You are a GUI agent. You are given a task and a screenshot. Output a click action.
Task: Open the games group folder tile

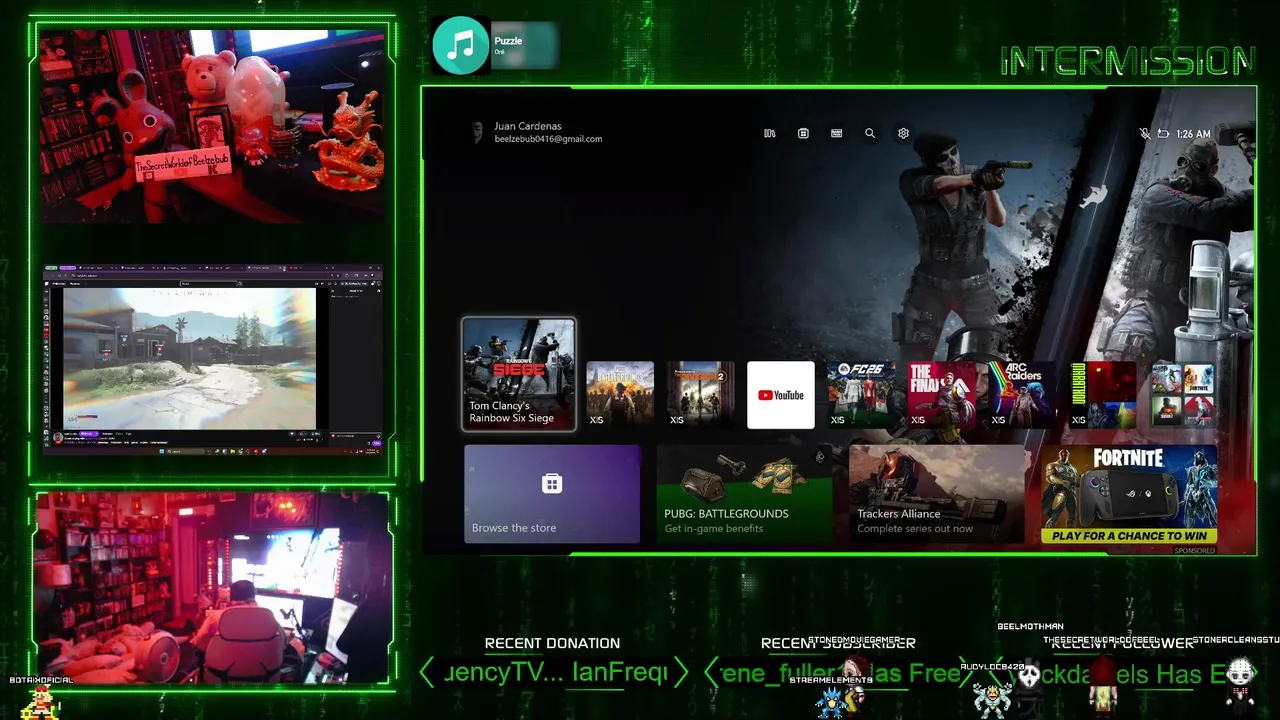coord(1183,395)
